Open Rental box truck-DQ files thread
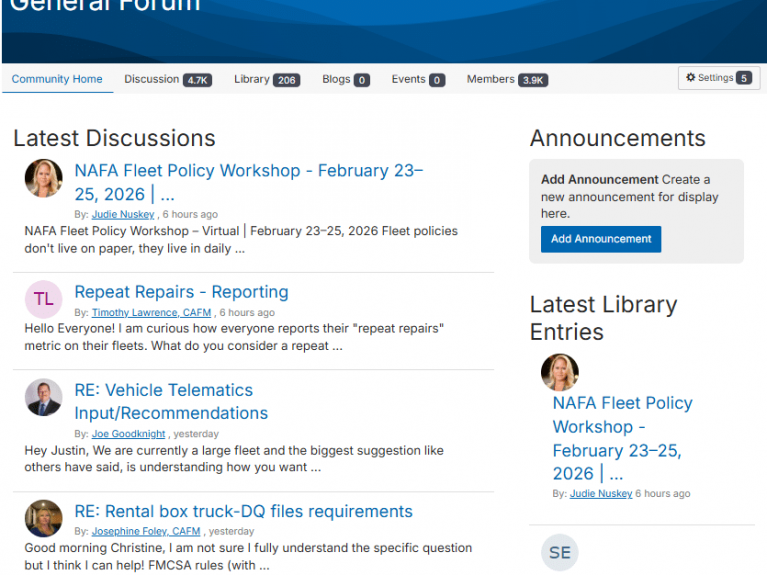 coord(243,511)
